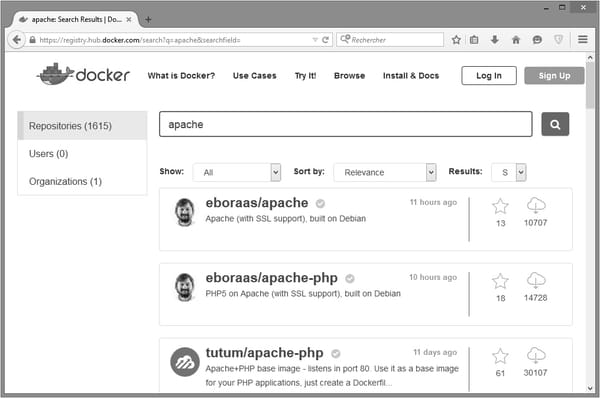
Task: Click the Sign Up button
Action: coord(554,75)
